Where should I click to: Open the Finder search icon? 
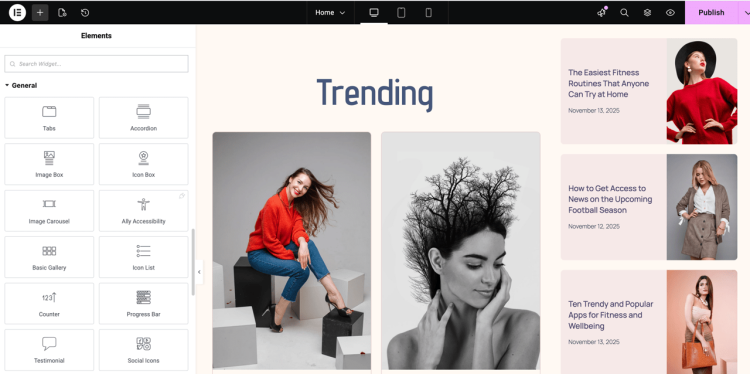(x=624, y=12)
